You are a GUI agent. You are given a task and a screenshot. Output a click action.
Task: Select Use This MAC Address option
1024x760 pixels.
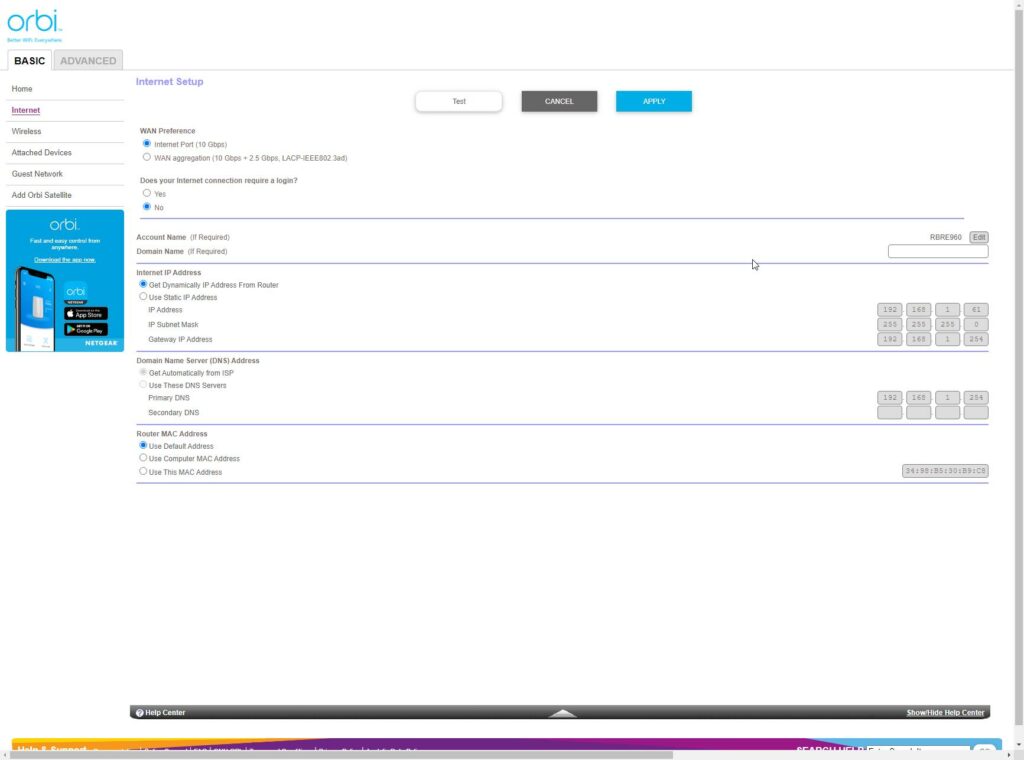point(143,471)
